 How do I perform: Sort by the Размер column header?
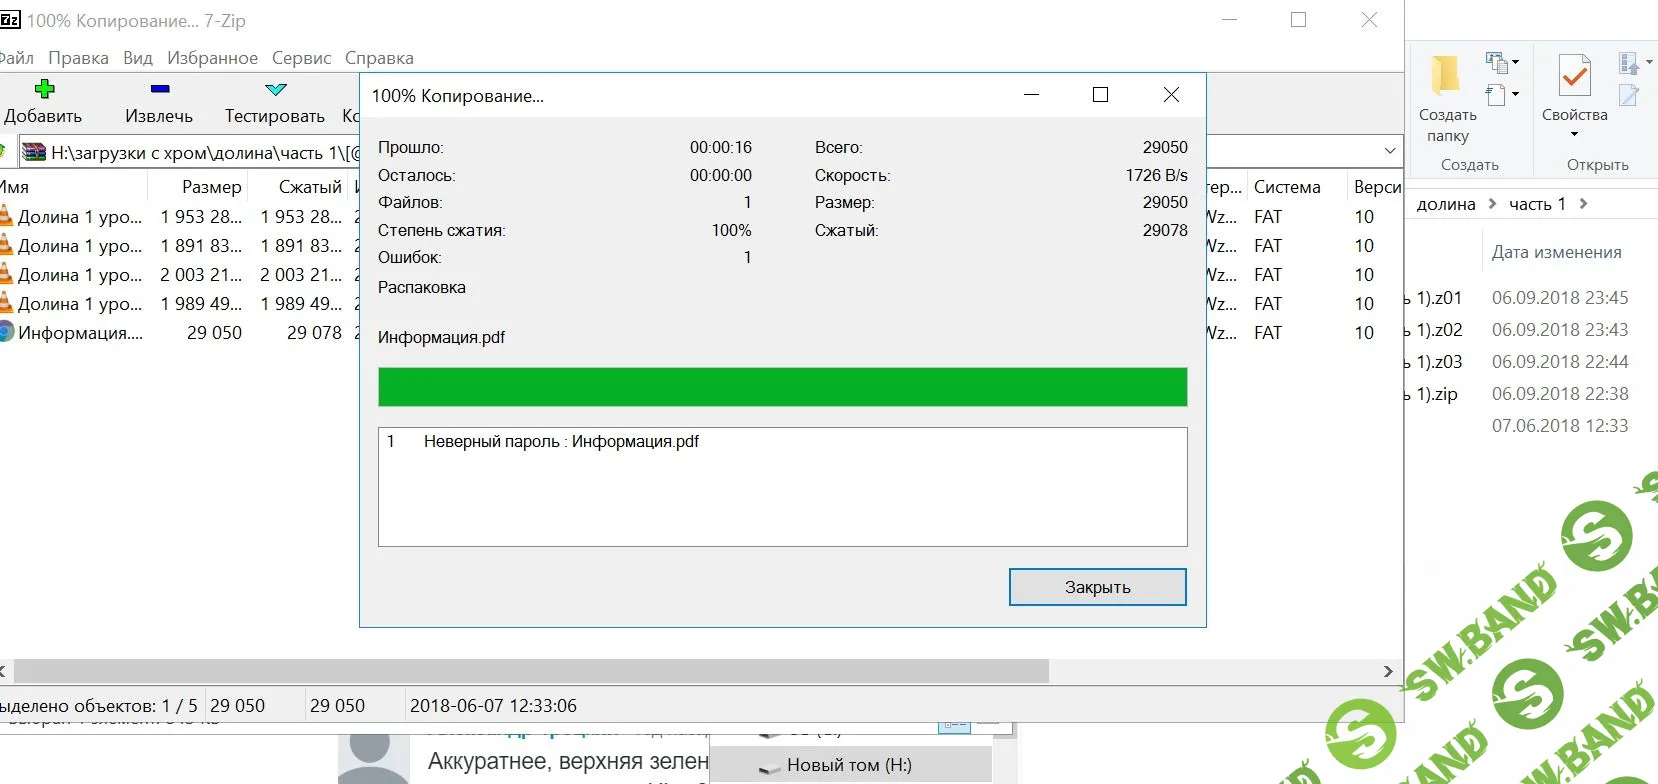click(211, 187)
